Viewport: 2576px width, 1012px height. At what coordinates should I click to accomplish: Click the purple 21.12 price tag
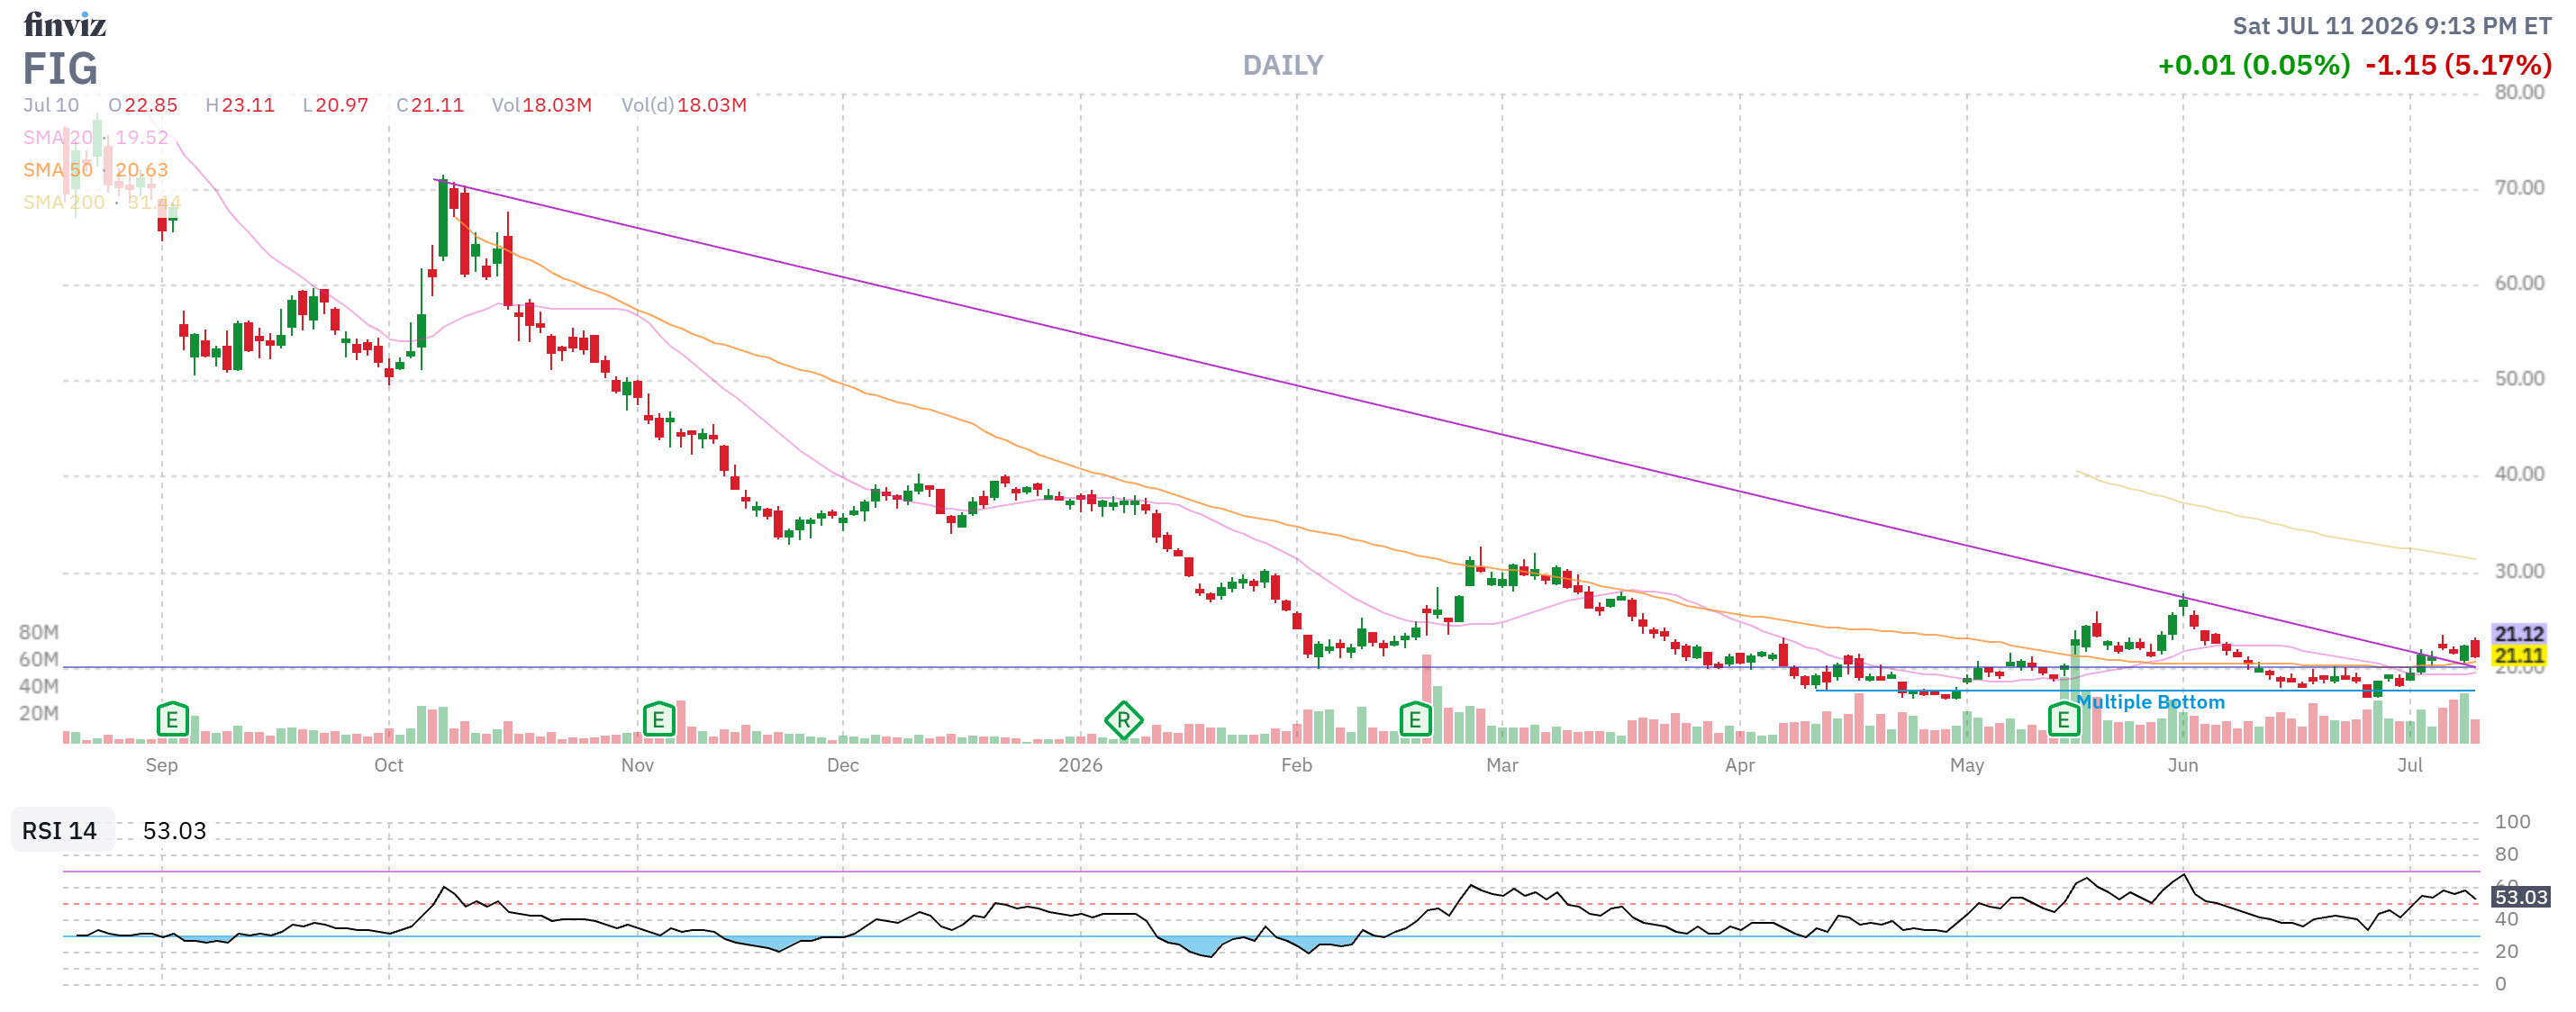coord(2518,633)
